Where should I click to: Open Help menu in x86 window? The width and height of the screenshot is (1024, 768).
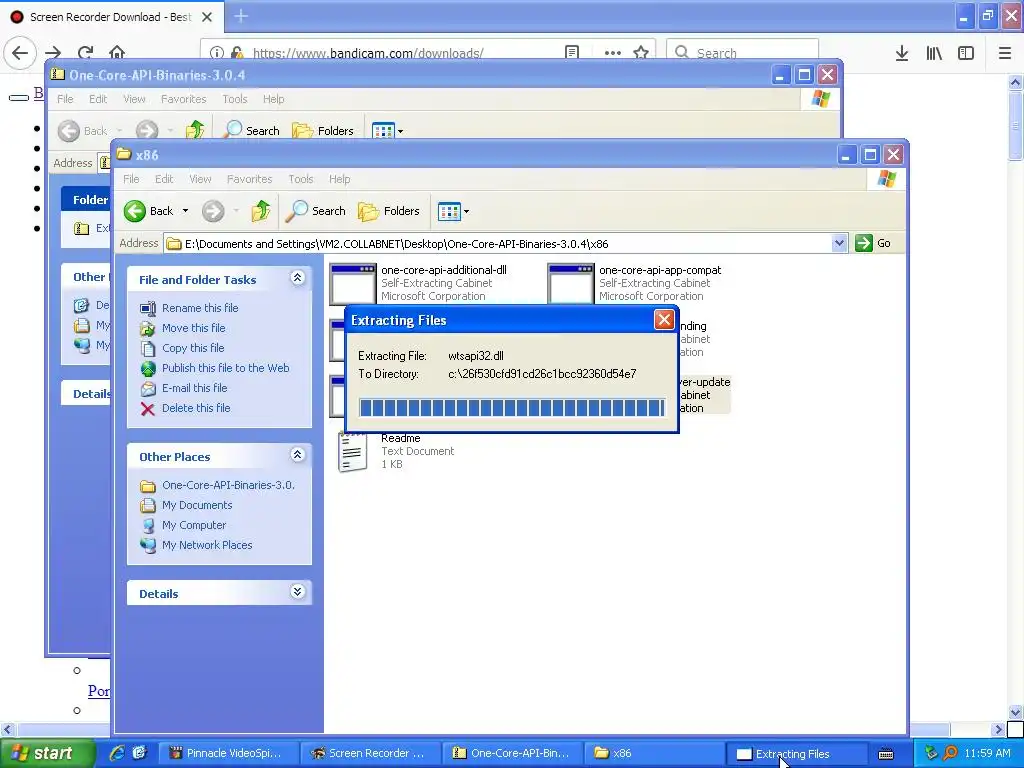(339, 179)
